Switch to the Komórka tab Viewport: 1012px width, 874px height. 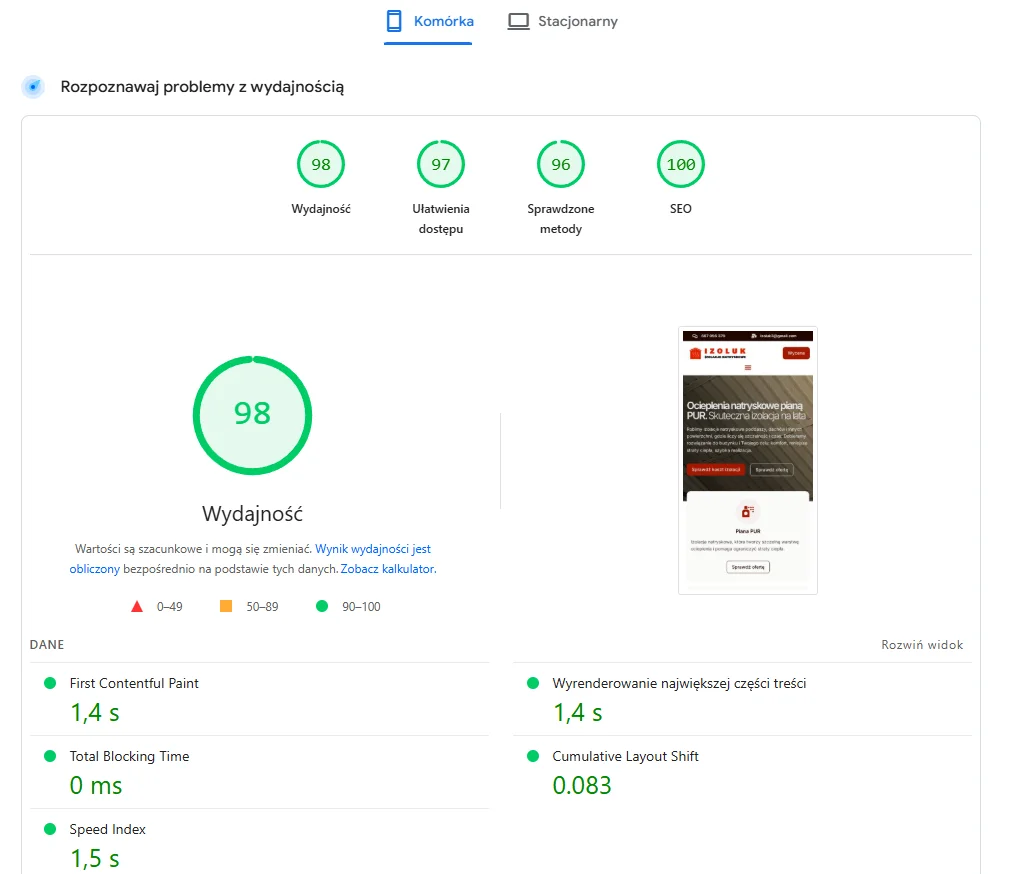pyautogui.click(x=429, y=22)
